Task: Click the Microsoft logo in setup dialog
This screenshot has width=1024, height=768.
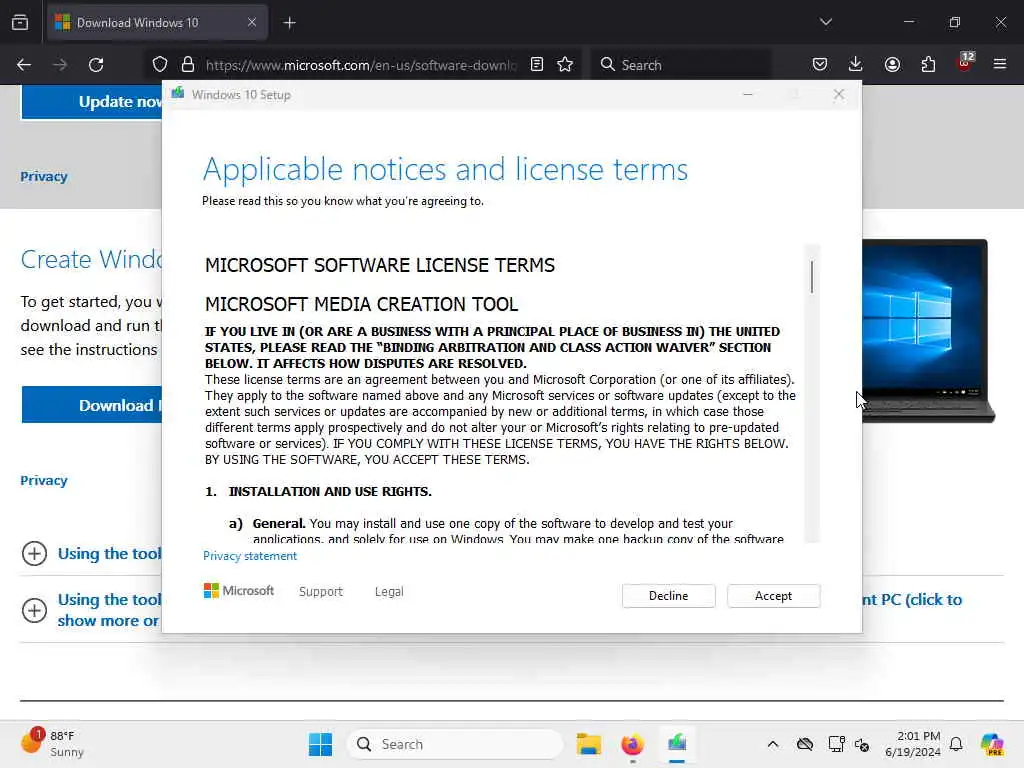Action: (x=238, y=591)
